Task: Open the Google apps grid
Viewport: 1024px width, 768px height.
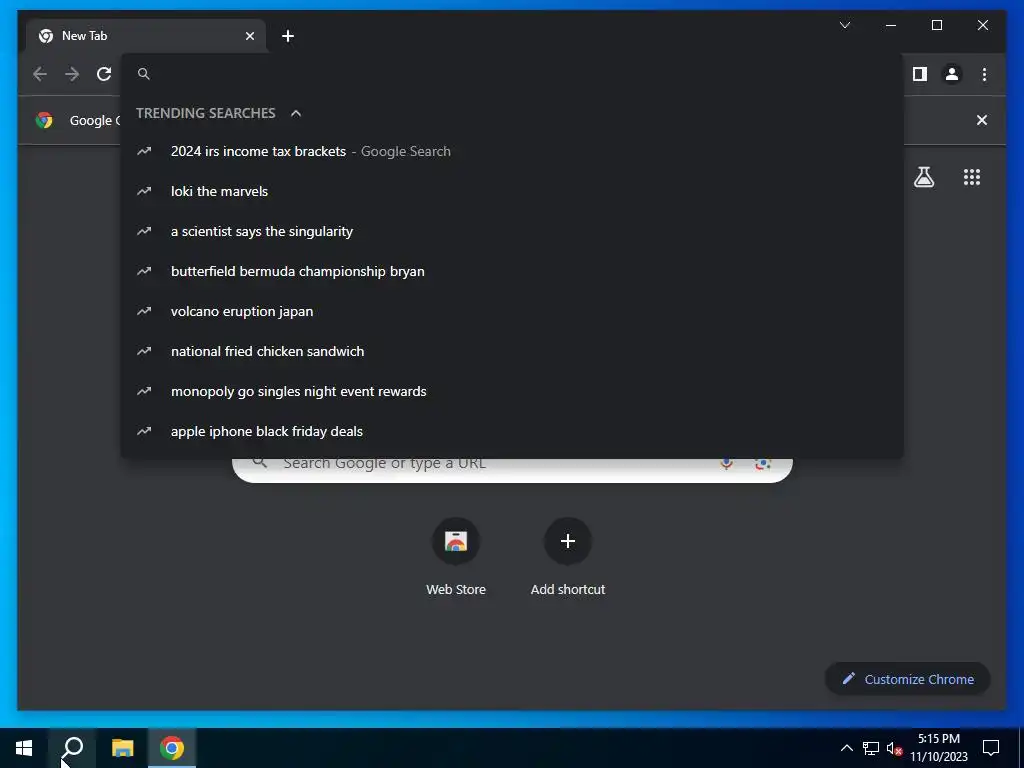Action: point(972,177)
